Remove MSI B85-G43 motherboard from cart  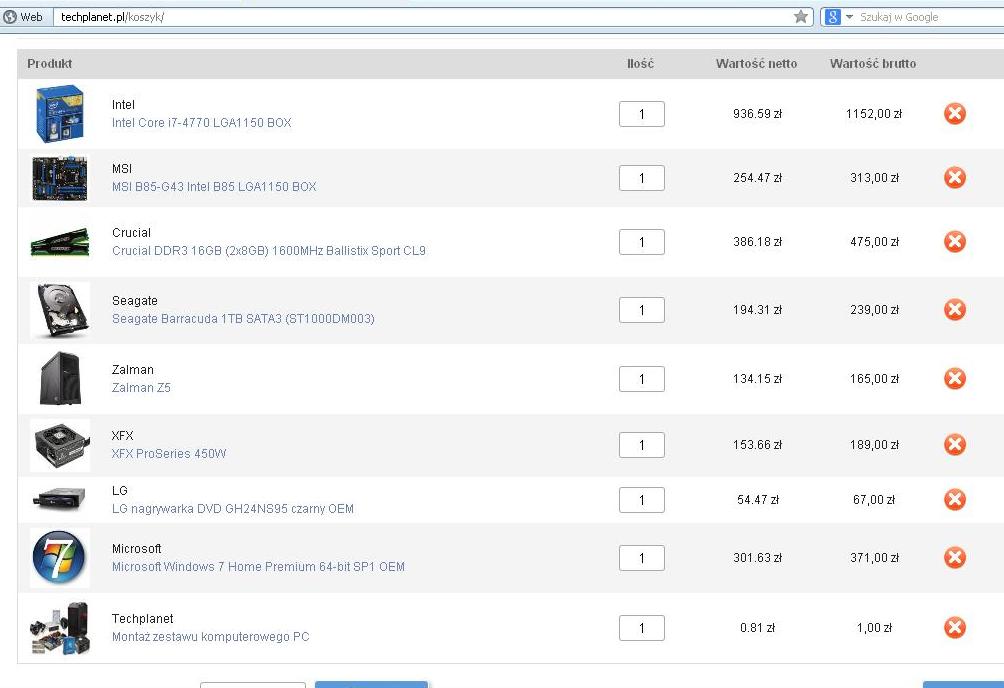954,177
